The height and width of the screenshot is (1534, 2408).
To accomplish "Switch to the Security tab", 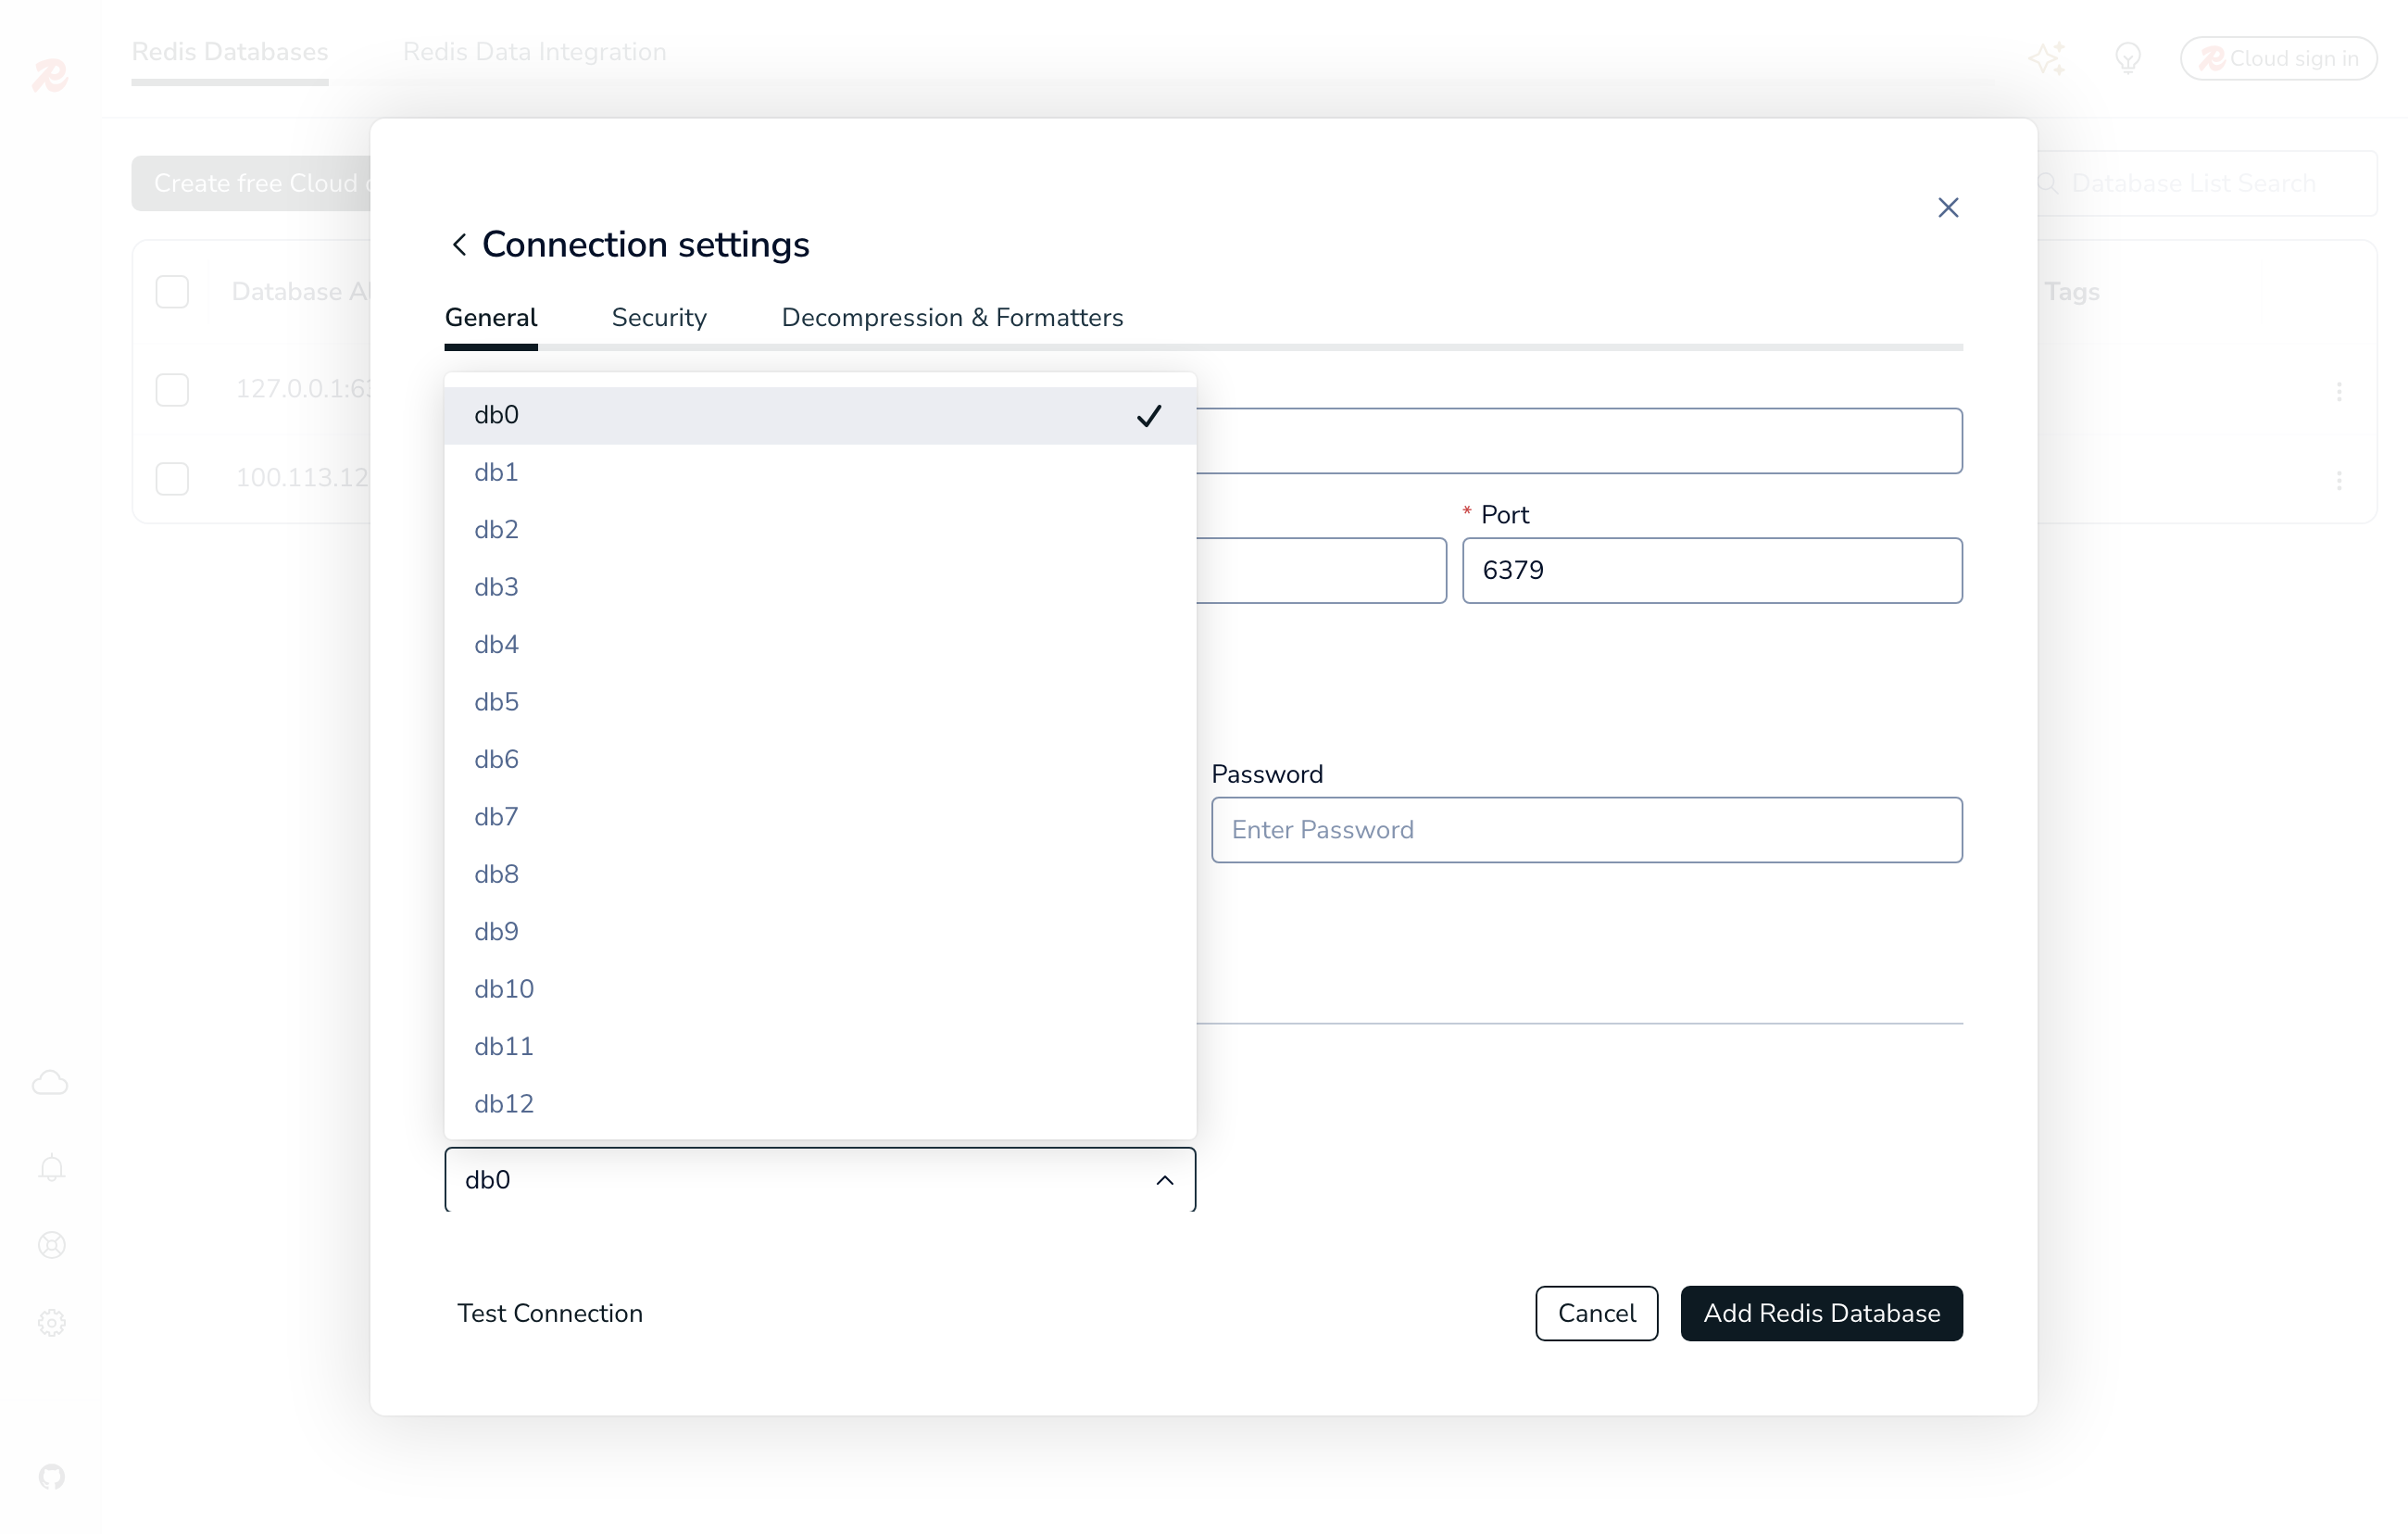I will tap(659, 318).
